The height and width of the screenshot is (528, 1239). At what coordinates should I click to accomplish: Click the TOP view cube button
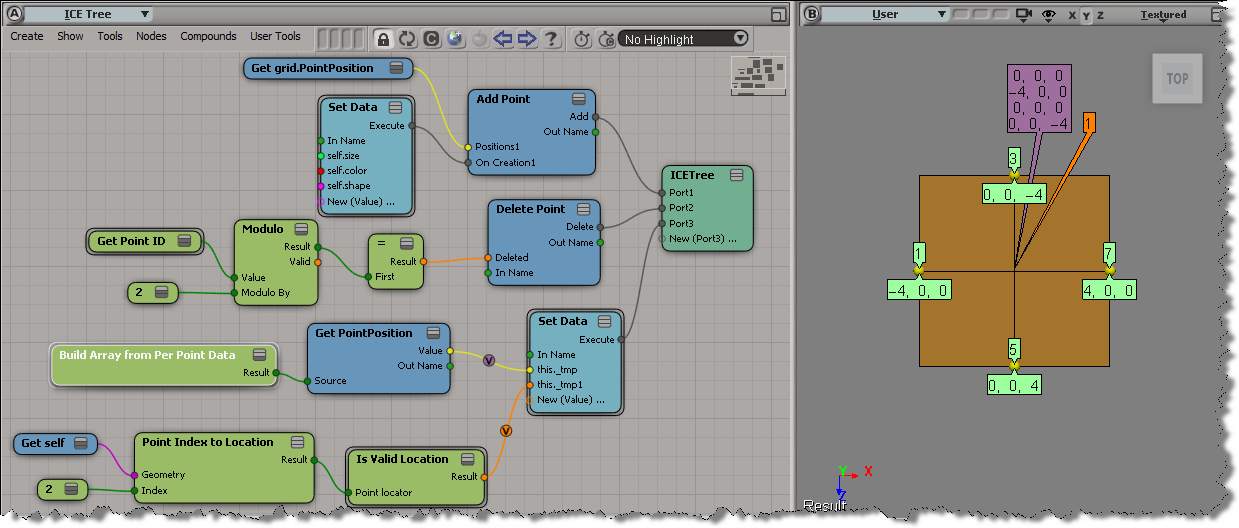pyautogui.click(x=1177, y=79)
